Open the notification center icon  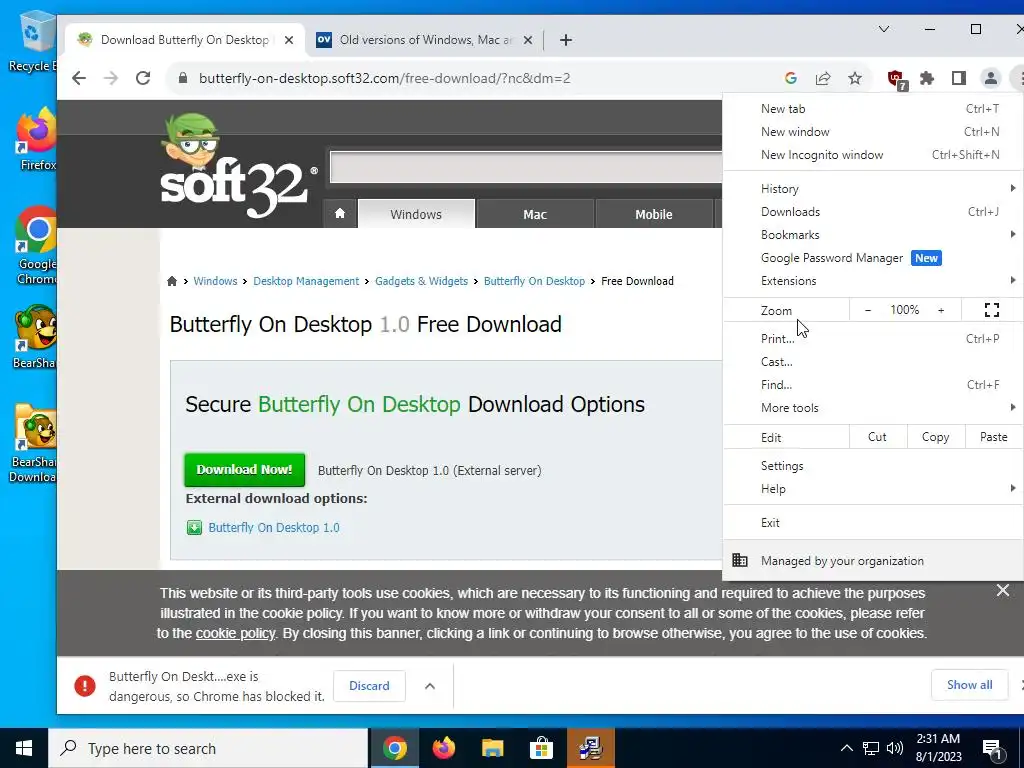point(993,749)
